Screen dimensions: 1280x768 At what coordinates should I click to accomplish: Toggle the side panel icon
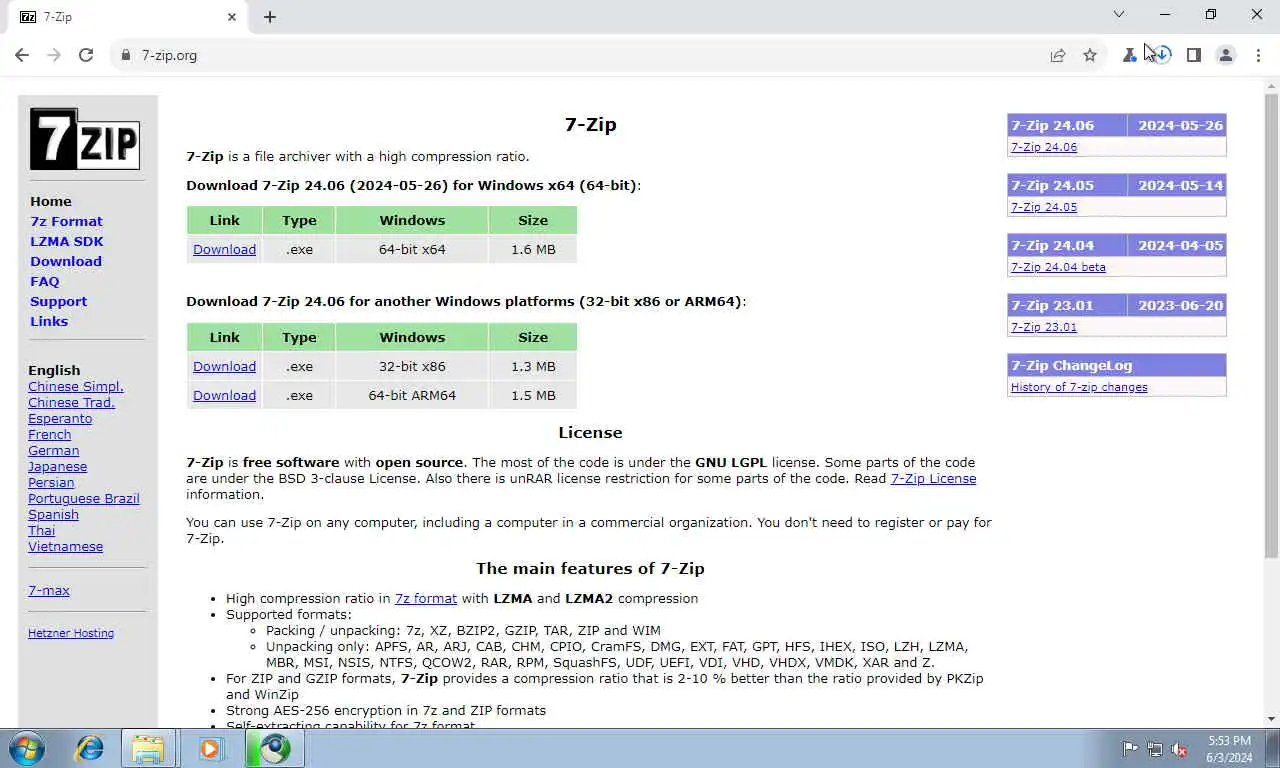[1194, 55]
